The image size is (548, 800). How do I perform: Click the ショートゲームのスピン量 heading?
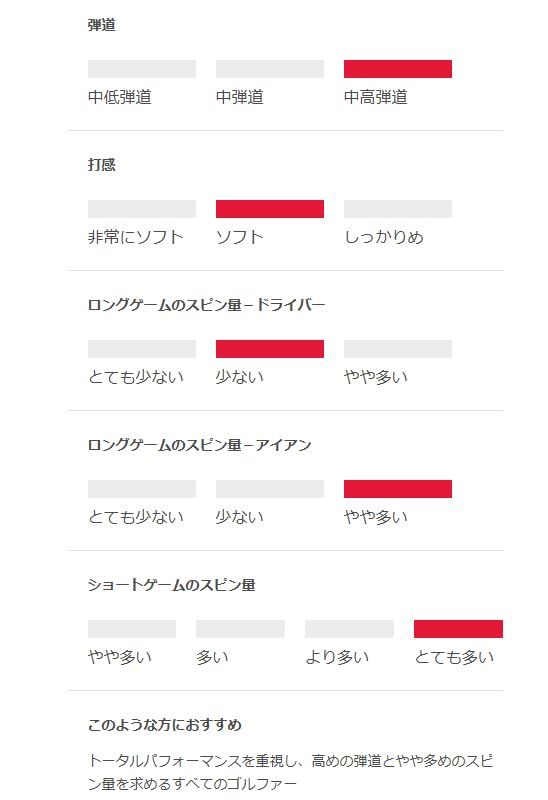(x=171, y=585)
